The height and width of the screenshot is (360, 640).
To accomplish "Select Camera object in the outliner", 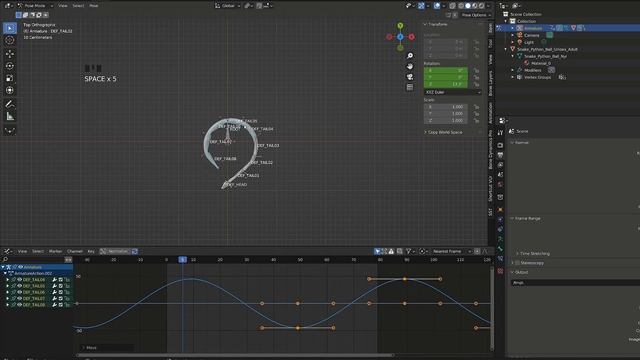I will pyautogui.click(x=531, y=35).
